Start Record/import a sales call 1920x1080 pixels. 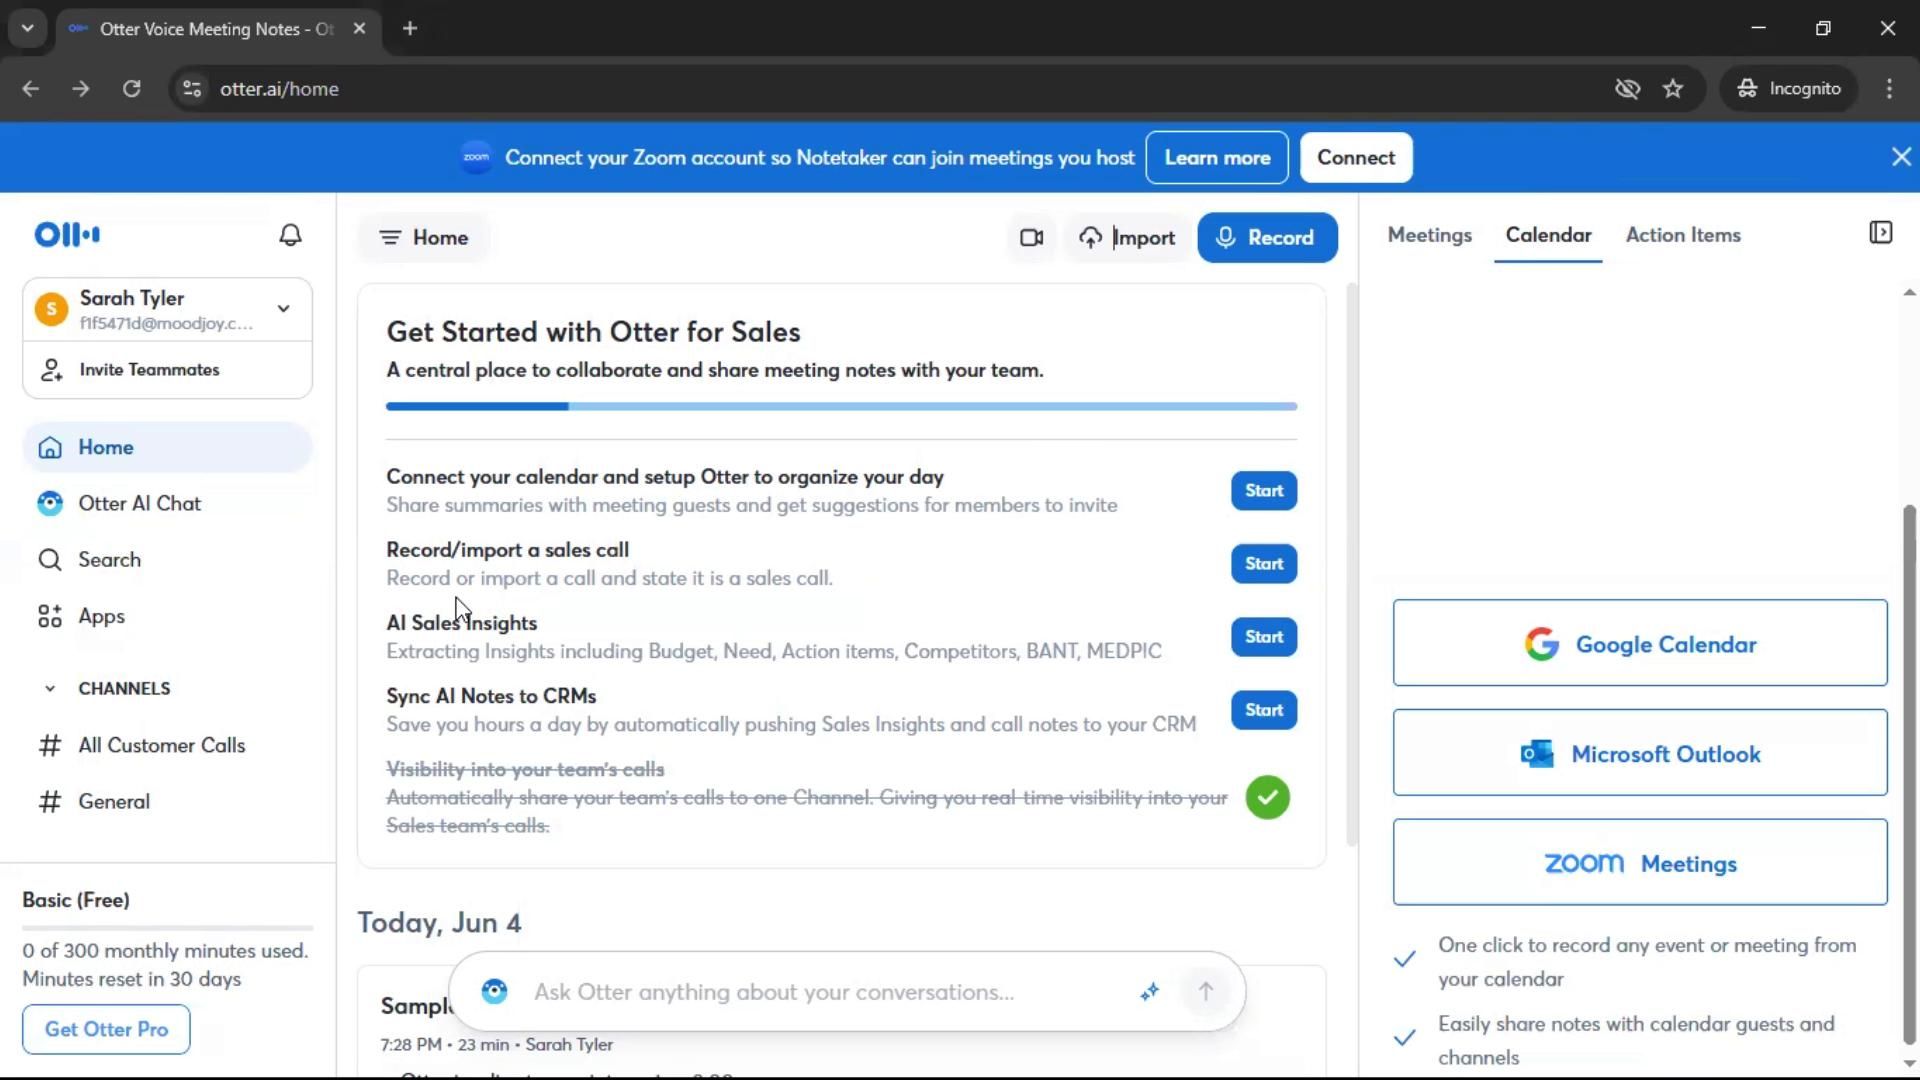click(x=1264, y=564)
